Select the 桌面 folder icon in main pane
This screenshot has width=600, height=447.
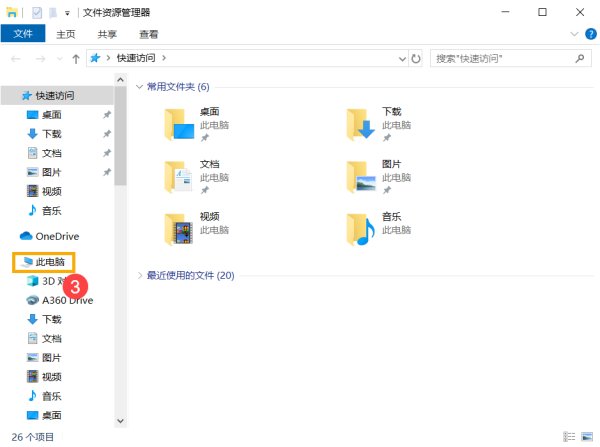tap(179, 125)
